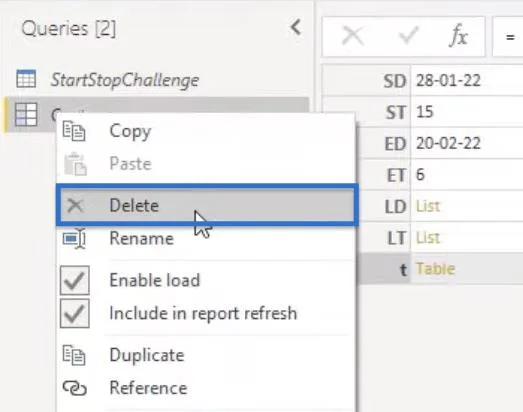The height and width of the screenshot is (412, 523).
Task: Confirm formula with checkmark icon
Action: point(409,35)
